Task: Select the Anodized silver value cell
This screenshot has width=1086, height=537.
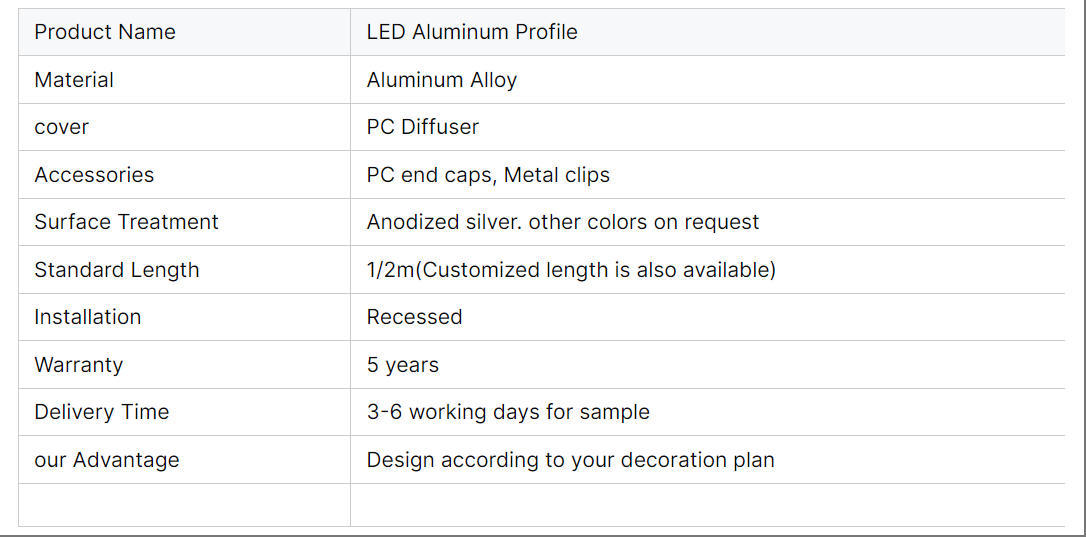Action: coord(707,222)
